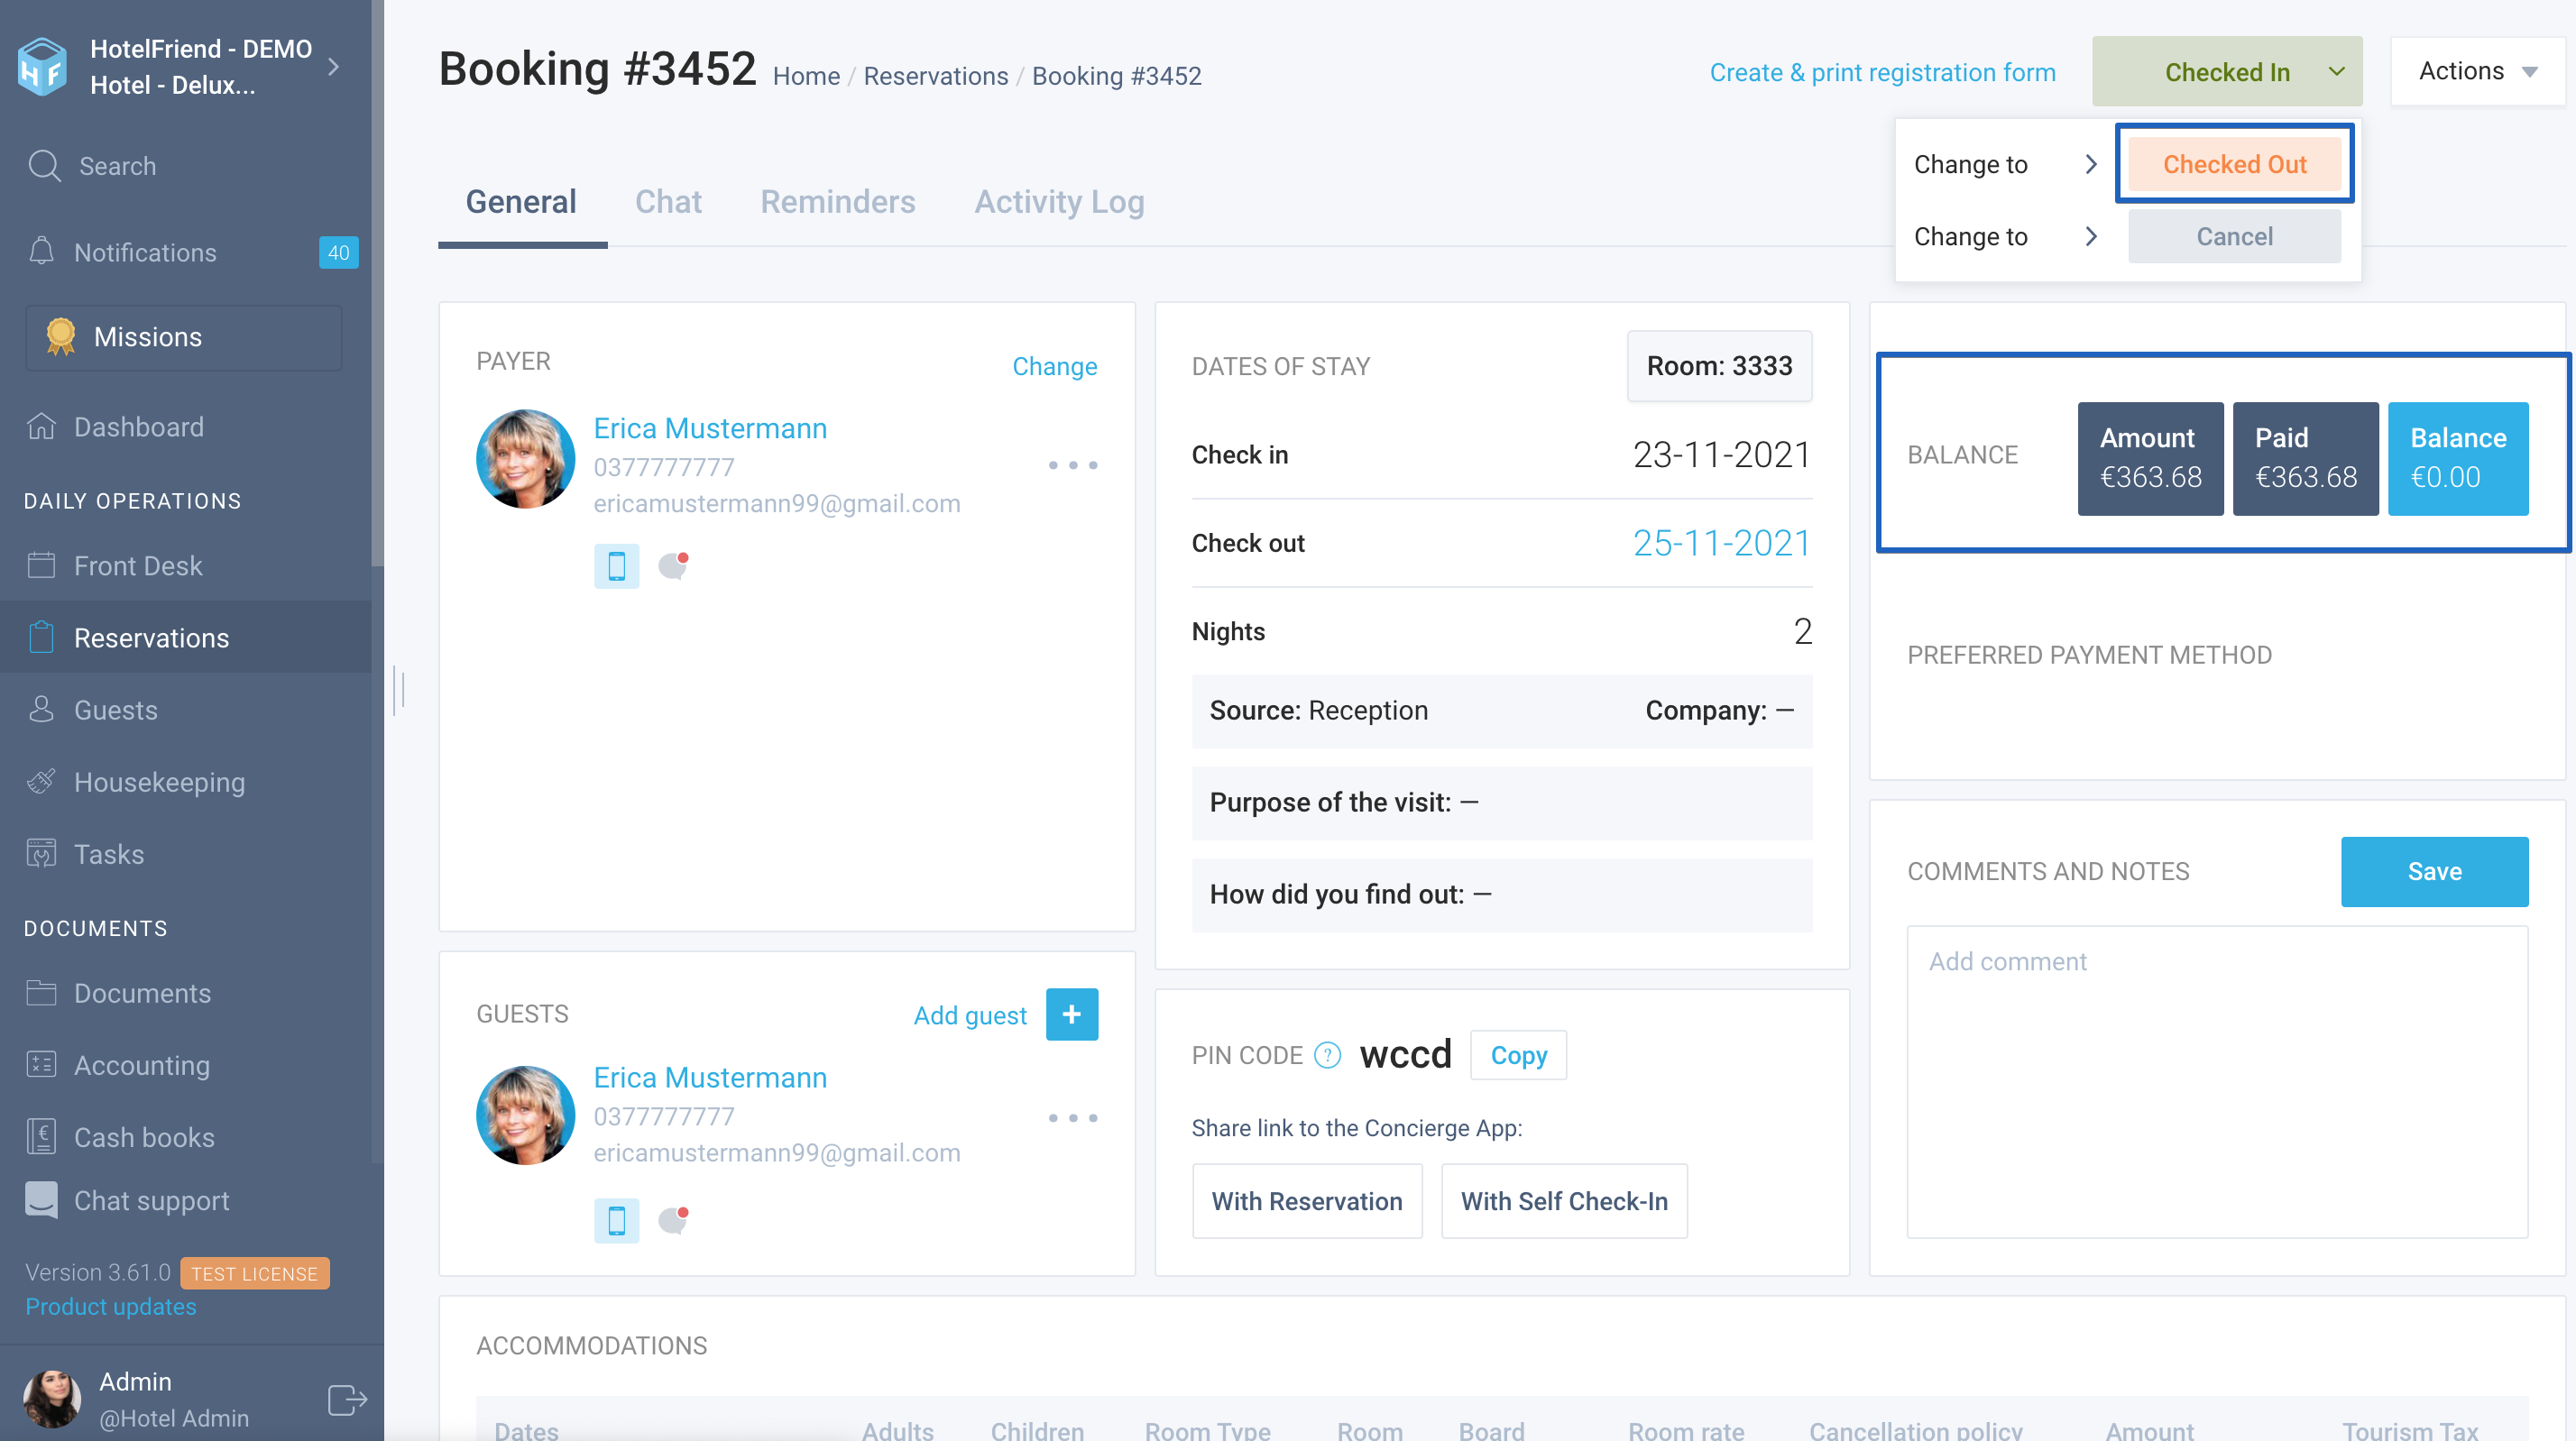This screenshot has width=2576, height=1441.
Task: Open the Checked In status dropdown
Action: tap(2227, 72)
